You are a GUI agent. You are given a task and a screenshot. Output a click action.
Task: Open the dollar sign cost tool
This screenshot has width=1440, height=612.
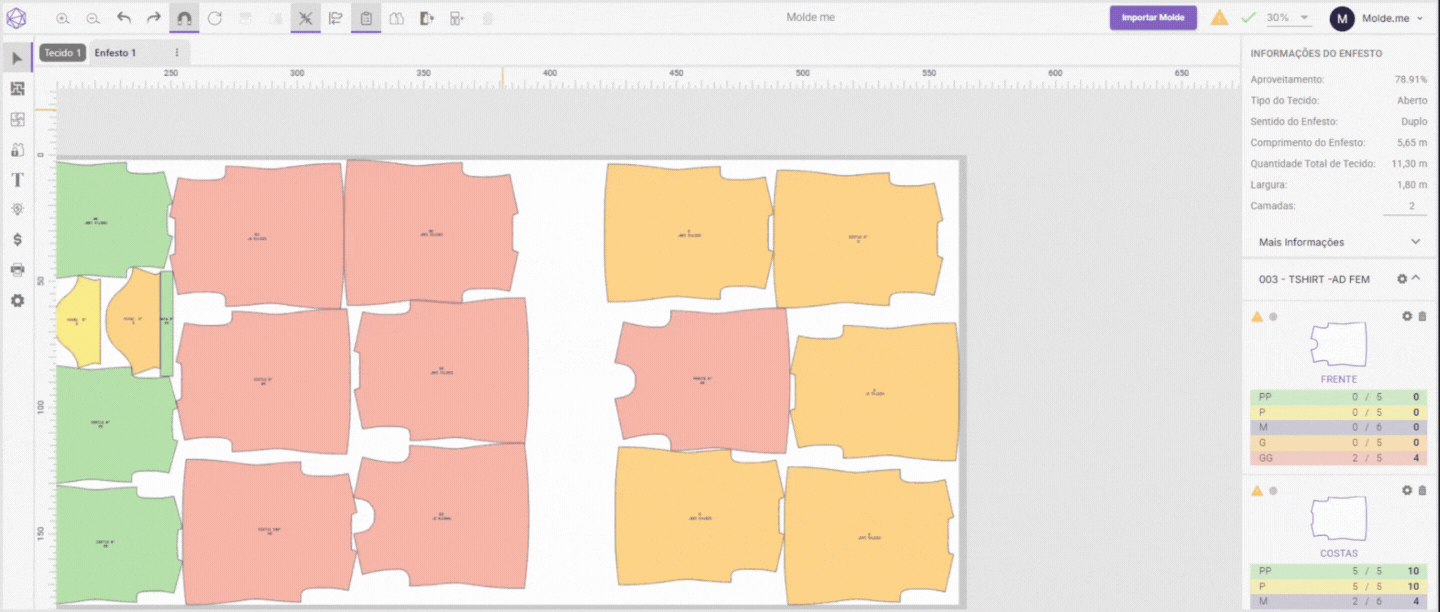coord(17,240)
